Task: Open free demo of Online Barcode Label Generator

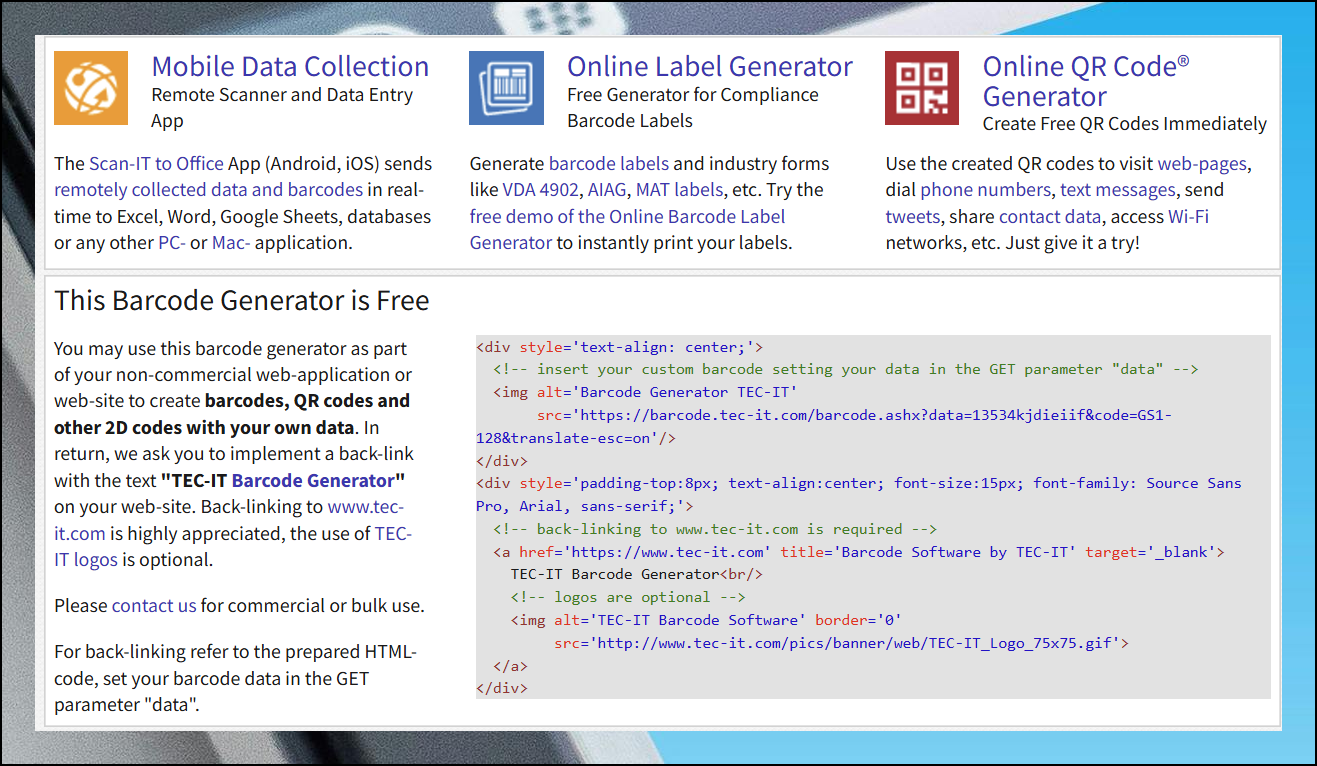Action: [x=628, y=230]
